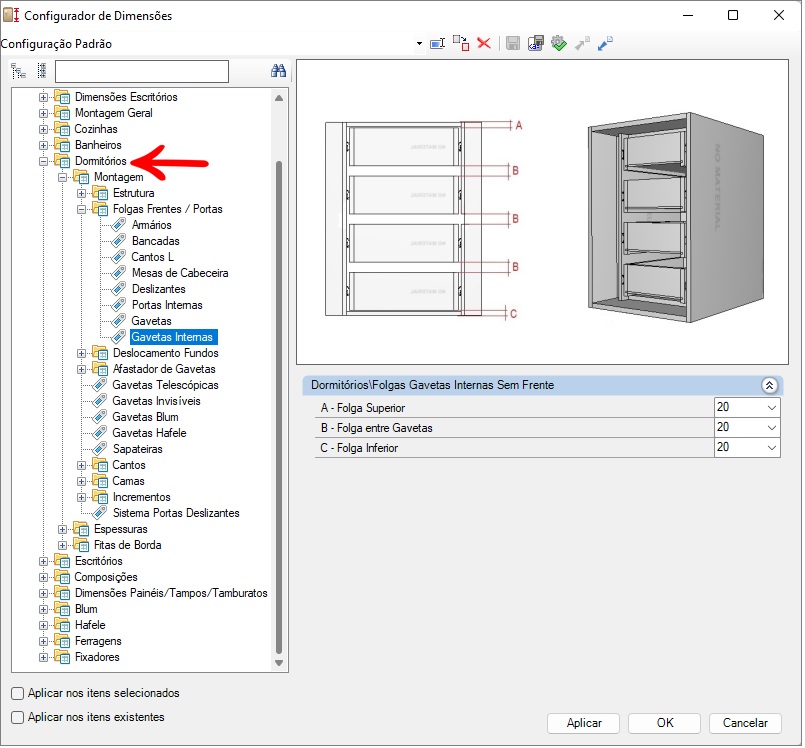Image resolution: width=805 pixels, height=748 pixels.
Task: Click the expand tree icon
Action: (x=18, y=71)
